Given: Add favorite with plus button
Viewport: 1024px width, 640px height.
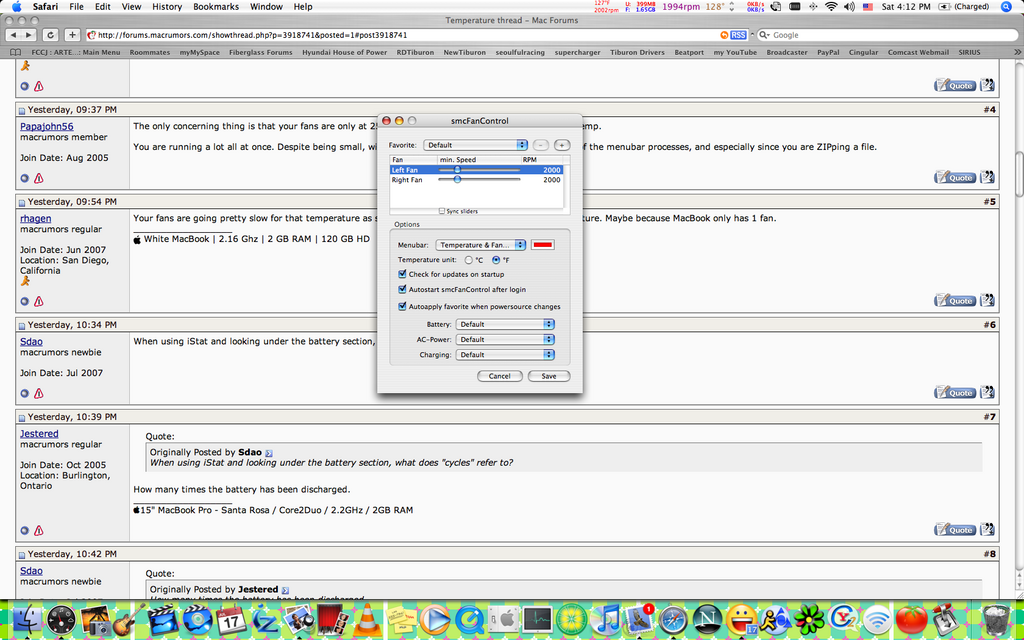Looking at the screenshot, I should 562,145.
